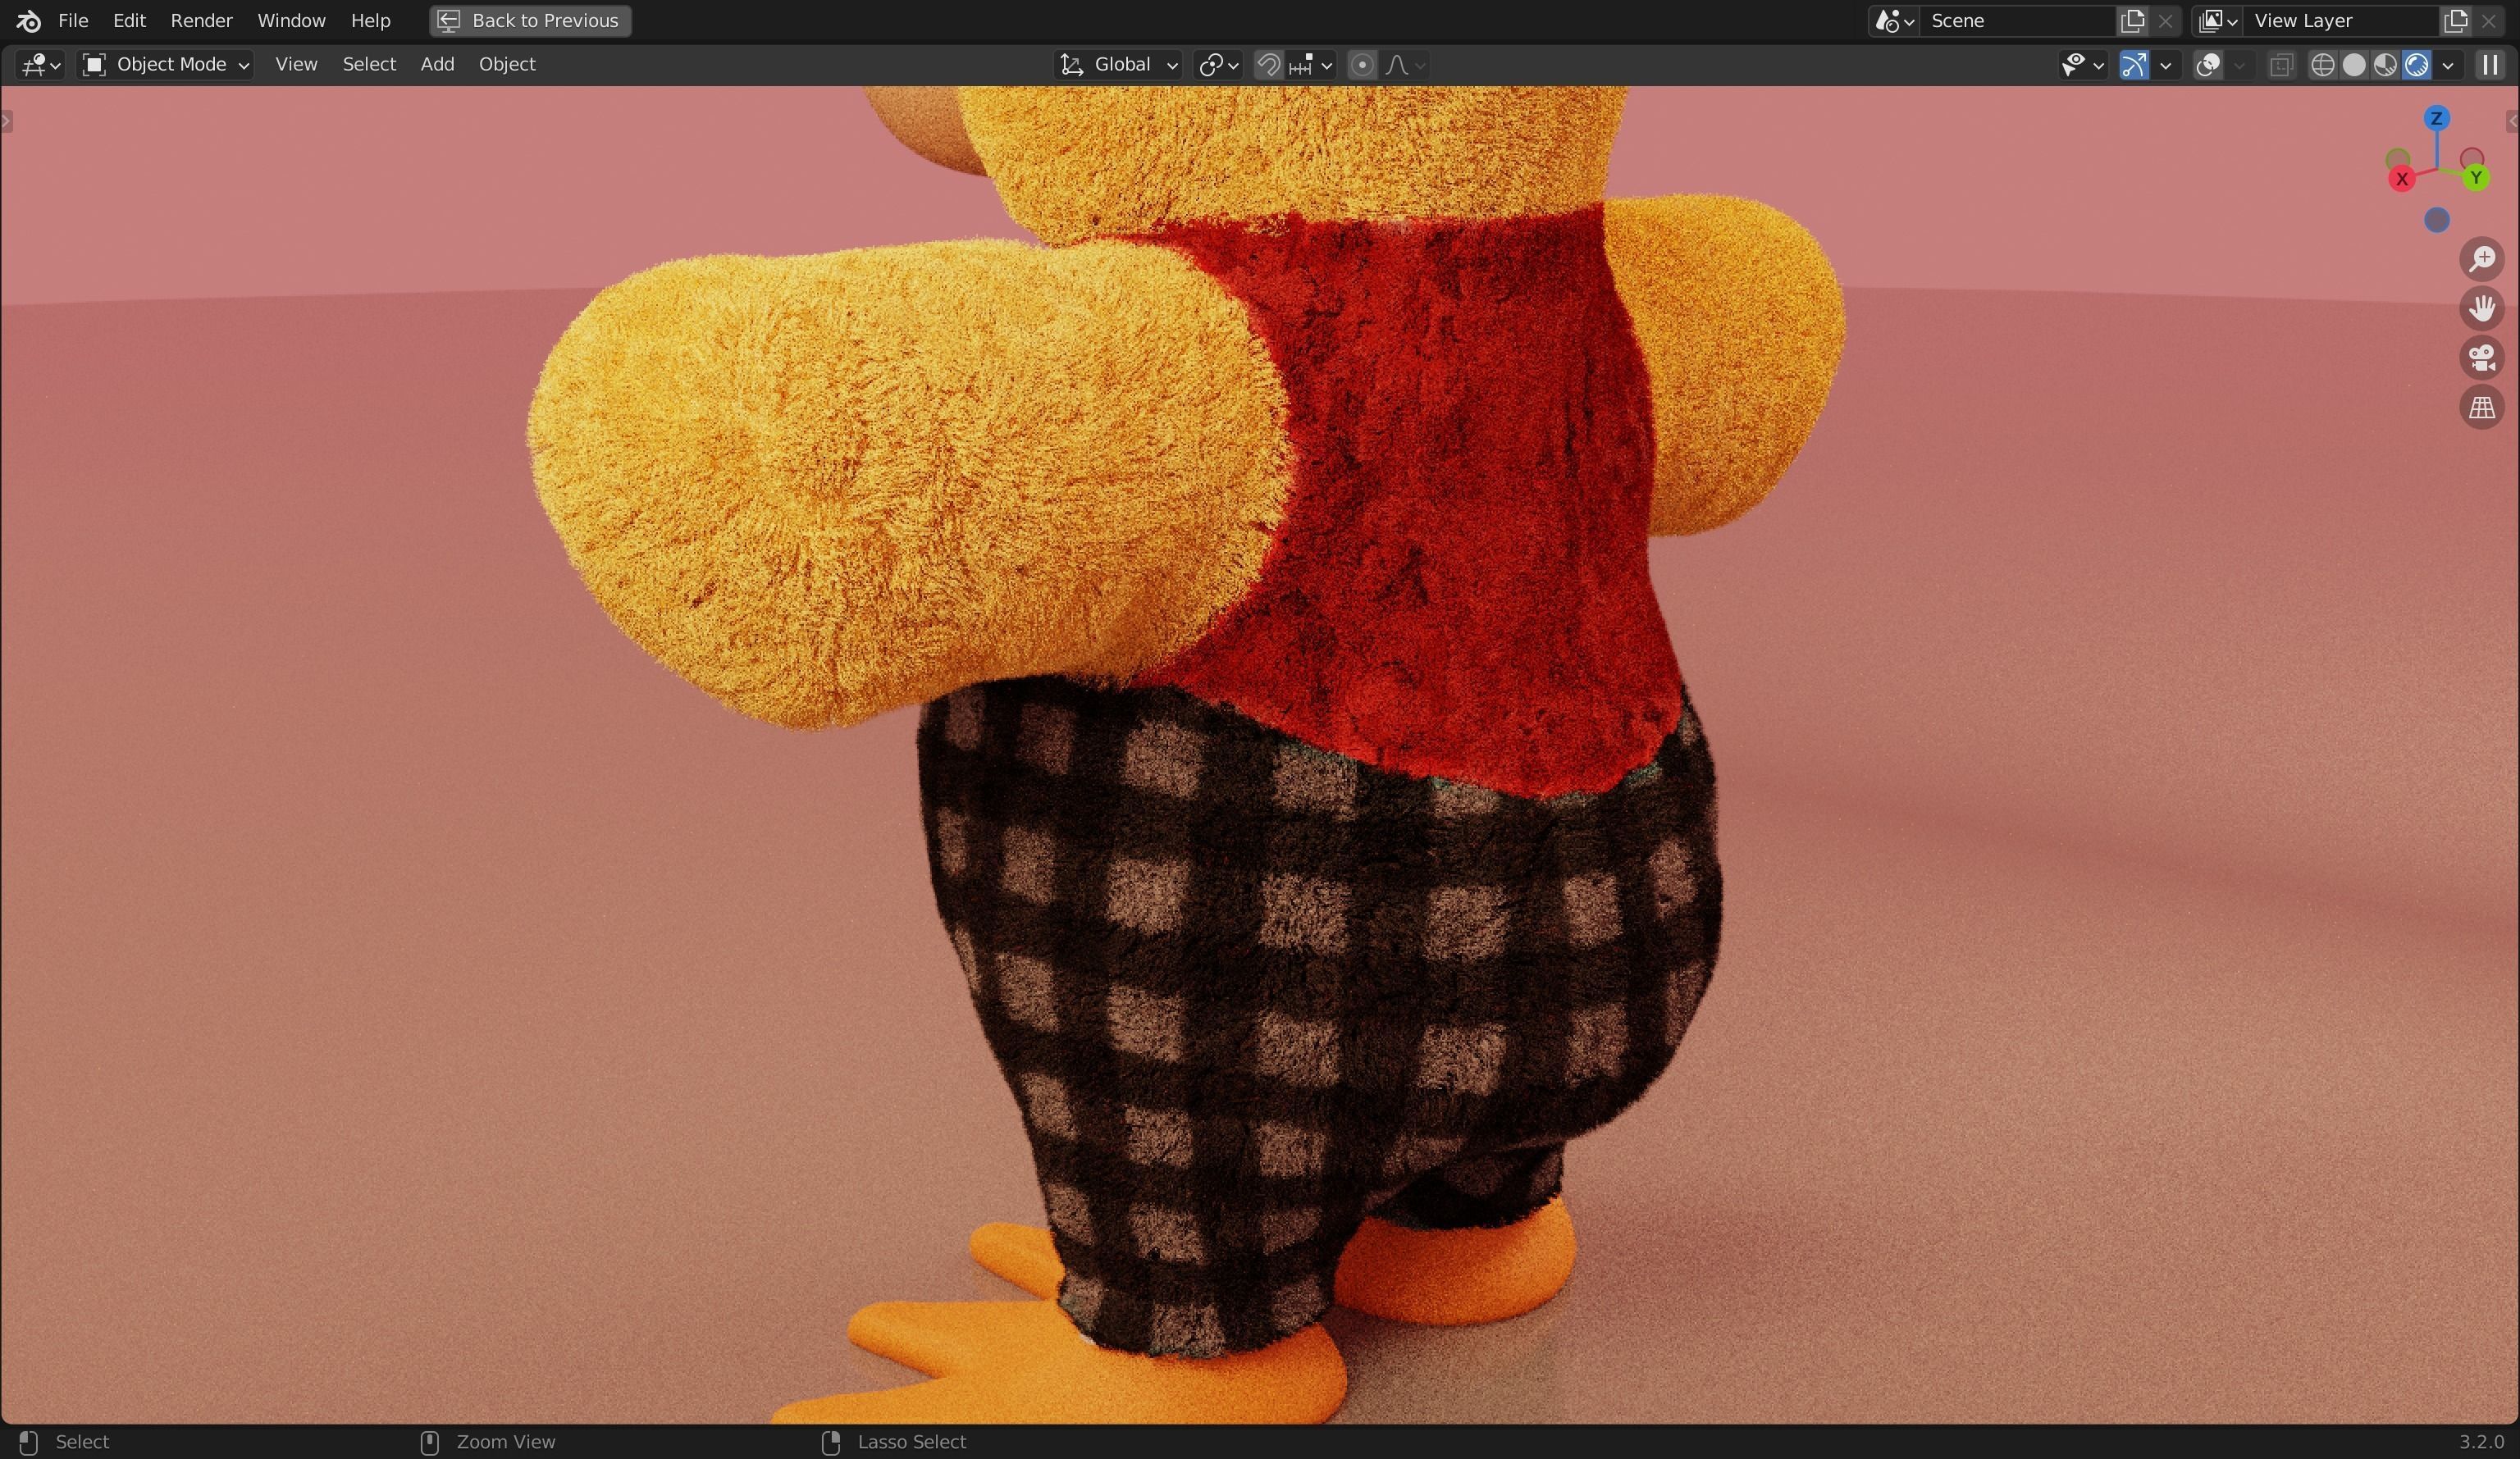This screenshot has height=1459, width=2520.
Task: Open the Edit menu
Action: tap(129, 20)
